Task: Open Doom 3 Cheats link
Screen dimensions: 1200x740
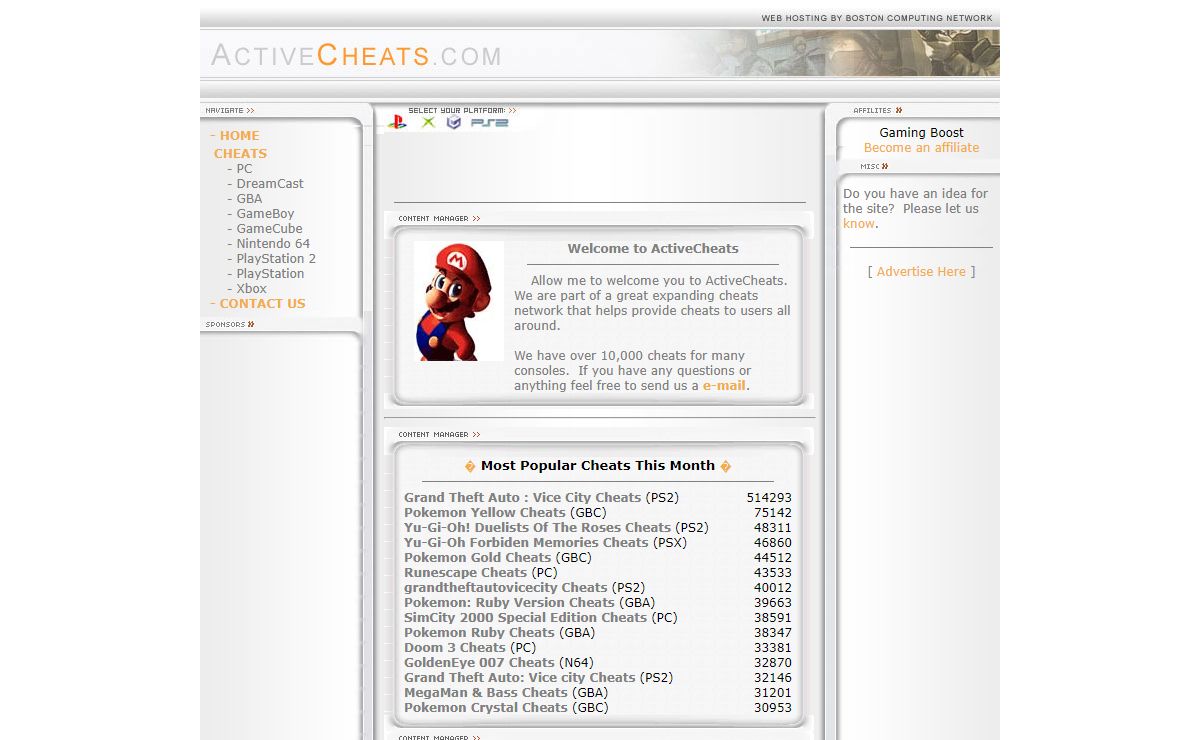Action: pos(455,647)
